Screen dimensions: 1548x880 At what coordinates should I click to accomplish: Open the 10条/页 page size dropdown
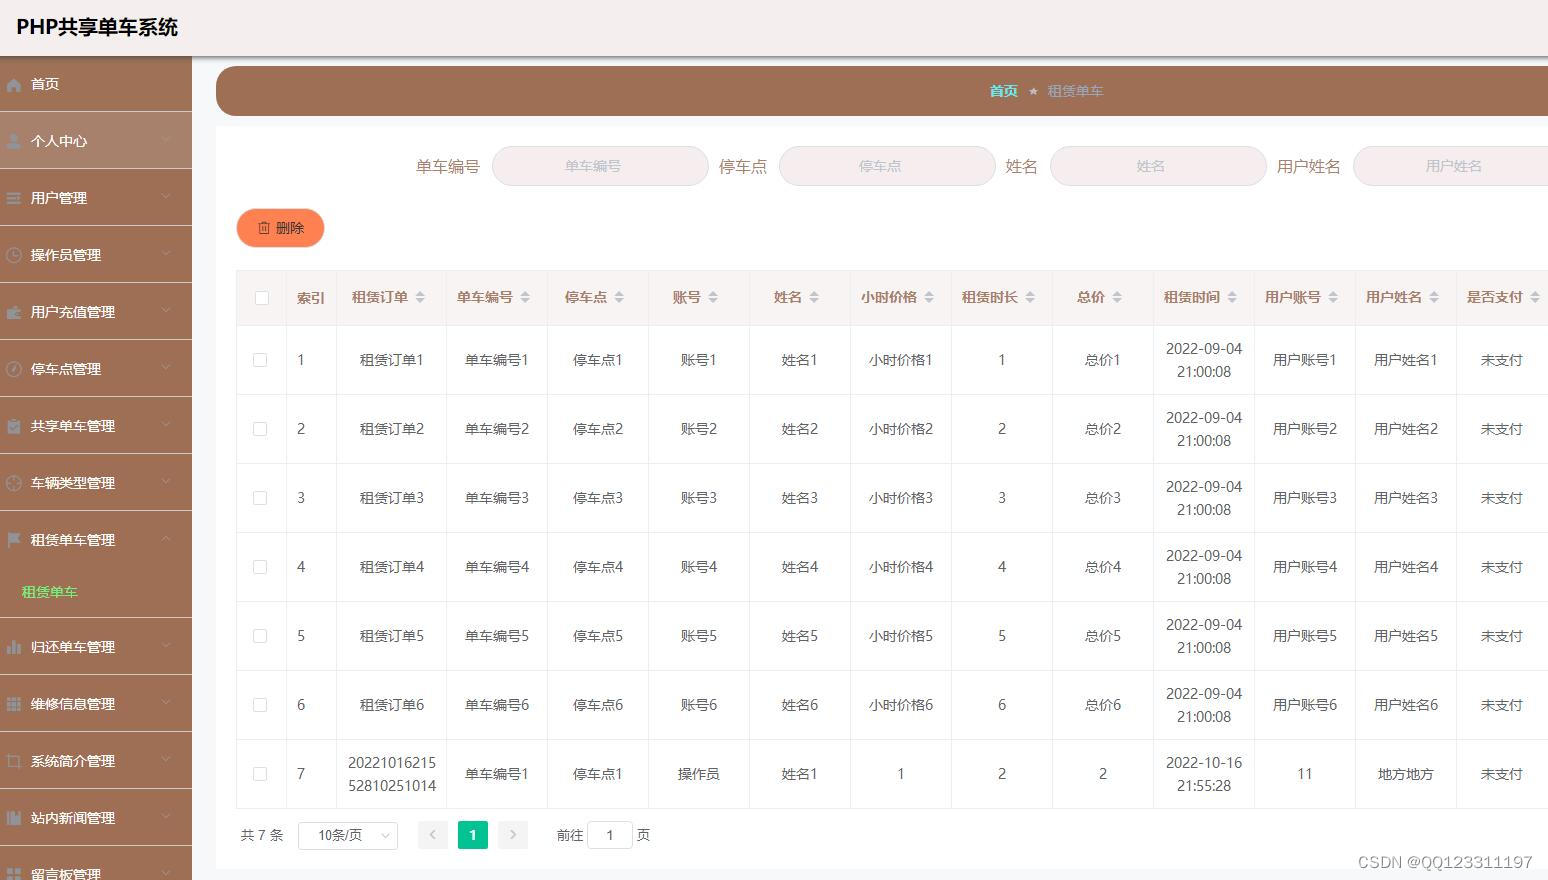click(x=348, y=835)
